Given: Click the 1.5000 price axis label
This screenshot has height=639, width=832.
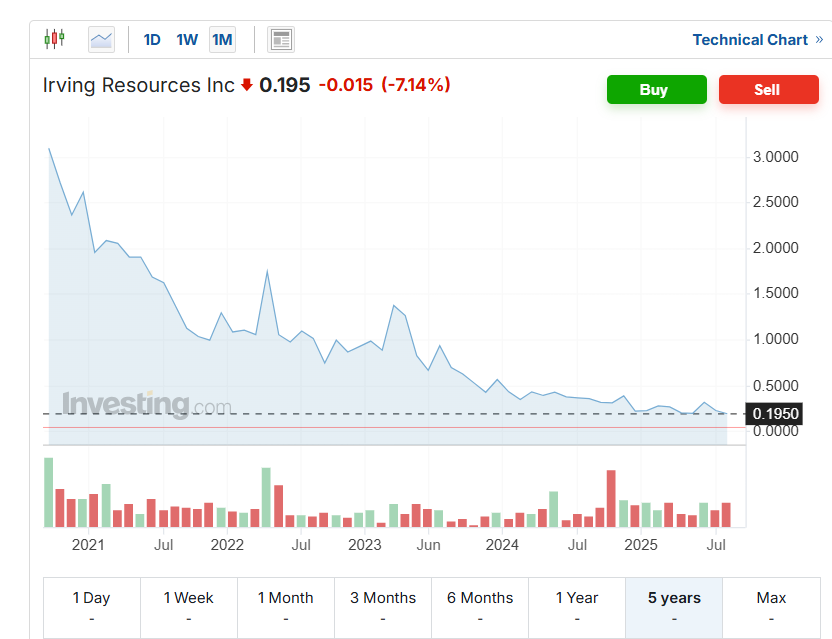Looking at the screenshot, I should (x=776, y=293).
